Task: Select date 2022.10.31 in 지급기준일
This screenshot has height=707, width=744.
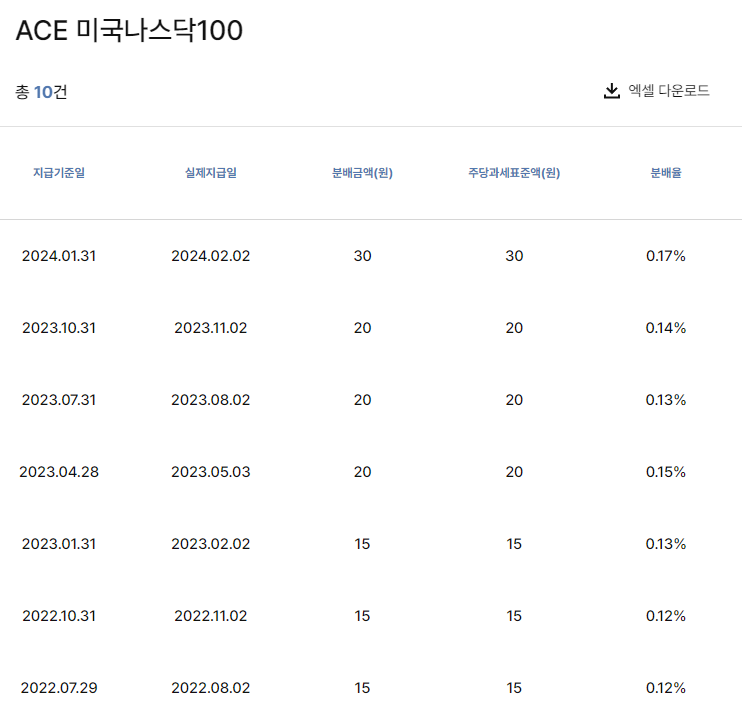Action: [59, 616]
